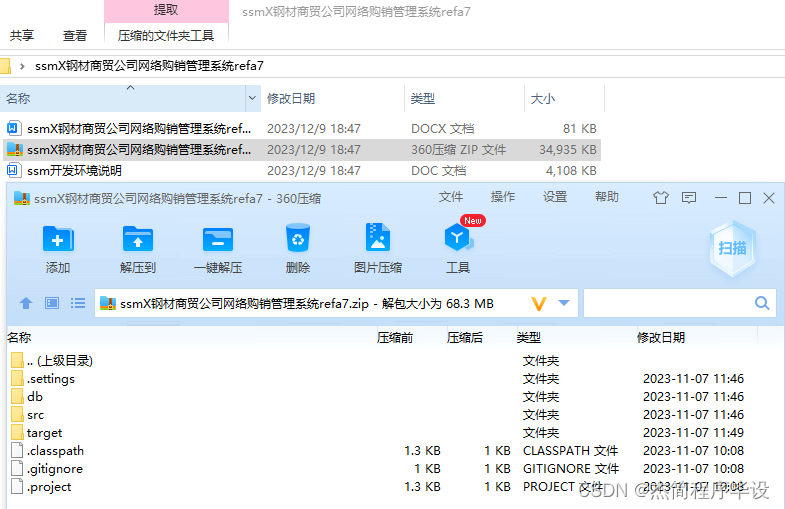Expand the path history dropdown arrow in 360压缩
Viewport: 785px width, 509px height.
(564, 303)
